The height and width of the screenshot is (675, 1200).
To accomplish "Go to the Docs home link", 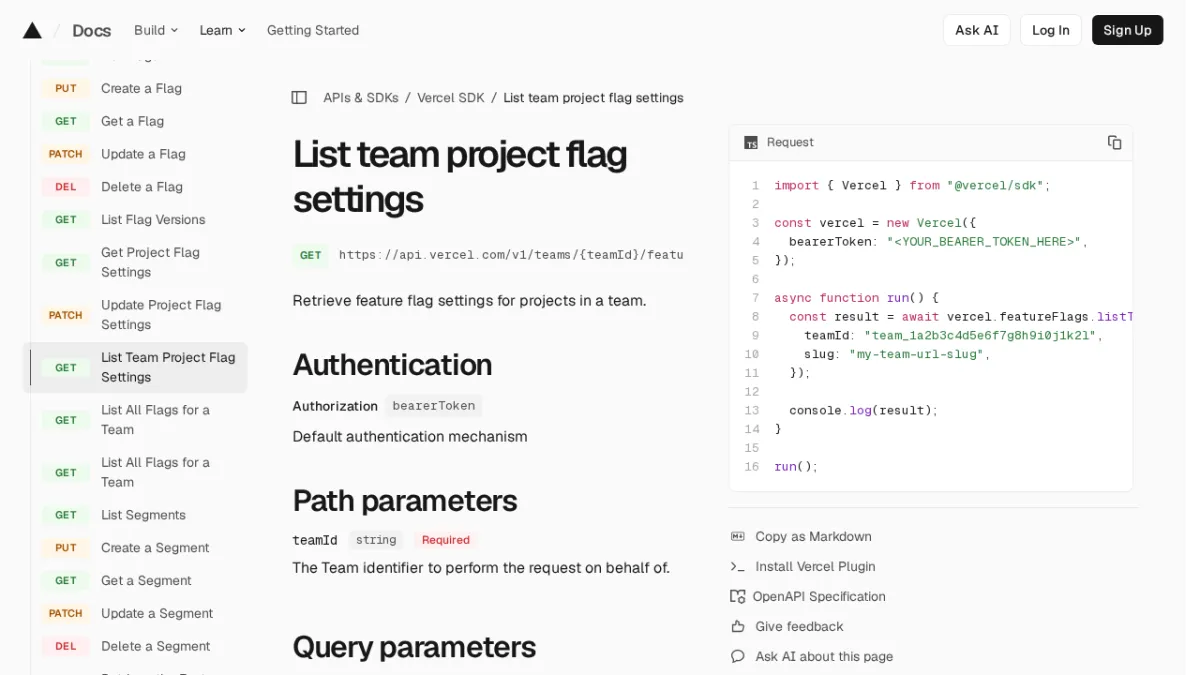I will pos(91,30).
